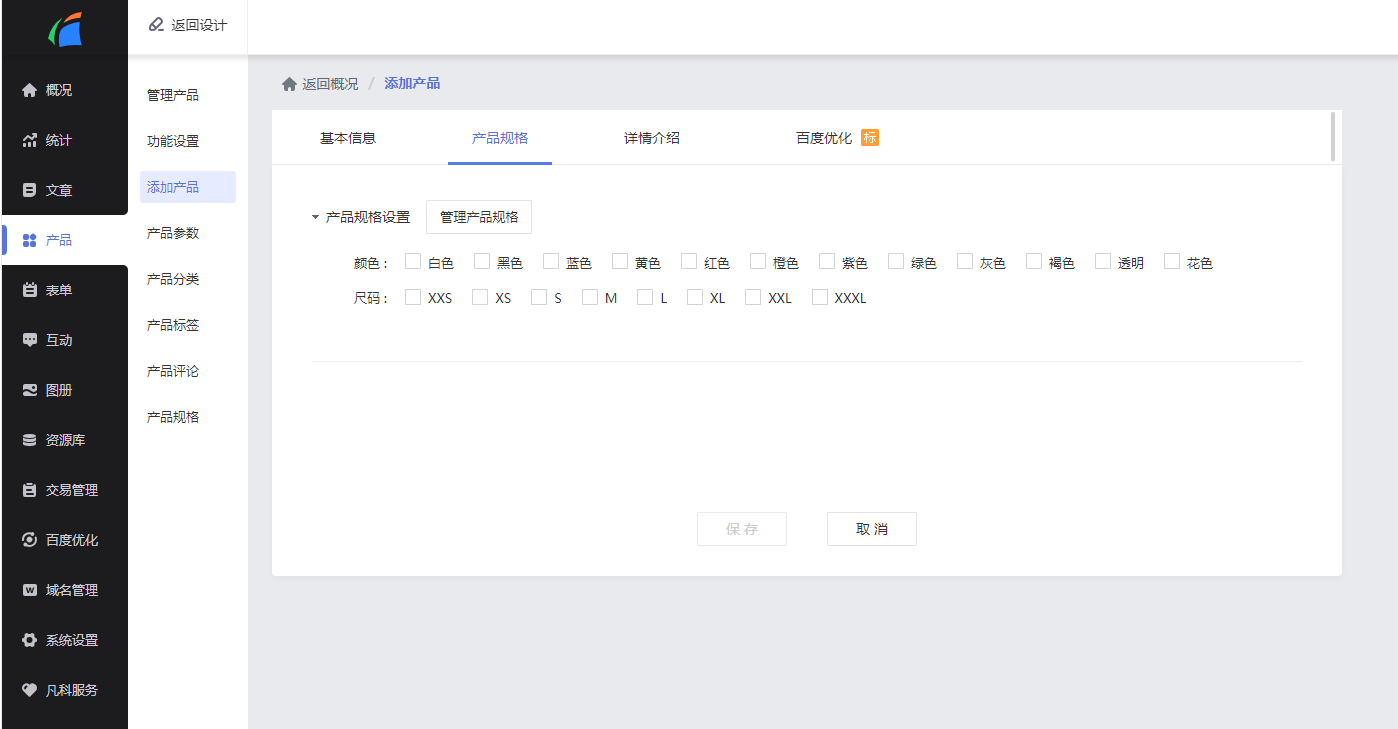Click the 文章 document icon
Screen dimensions: 1398x729
pyautogui.click(x=29, y=190)
